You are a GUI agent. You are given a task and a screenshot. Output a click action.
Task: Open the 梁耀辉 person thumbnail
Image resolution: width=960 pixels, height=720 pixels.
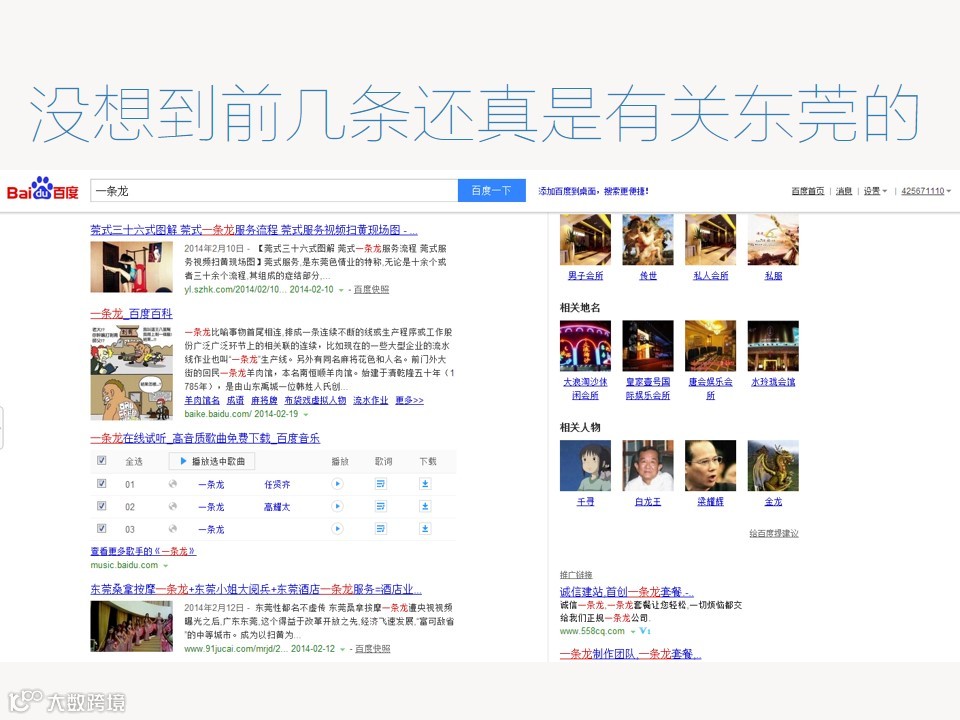(710, 465)
